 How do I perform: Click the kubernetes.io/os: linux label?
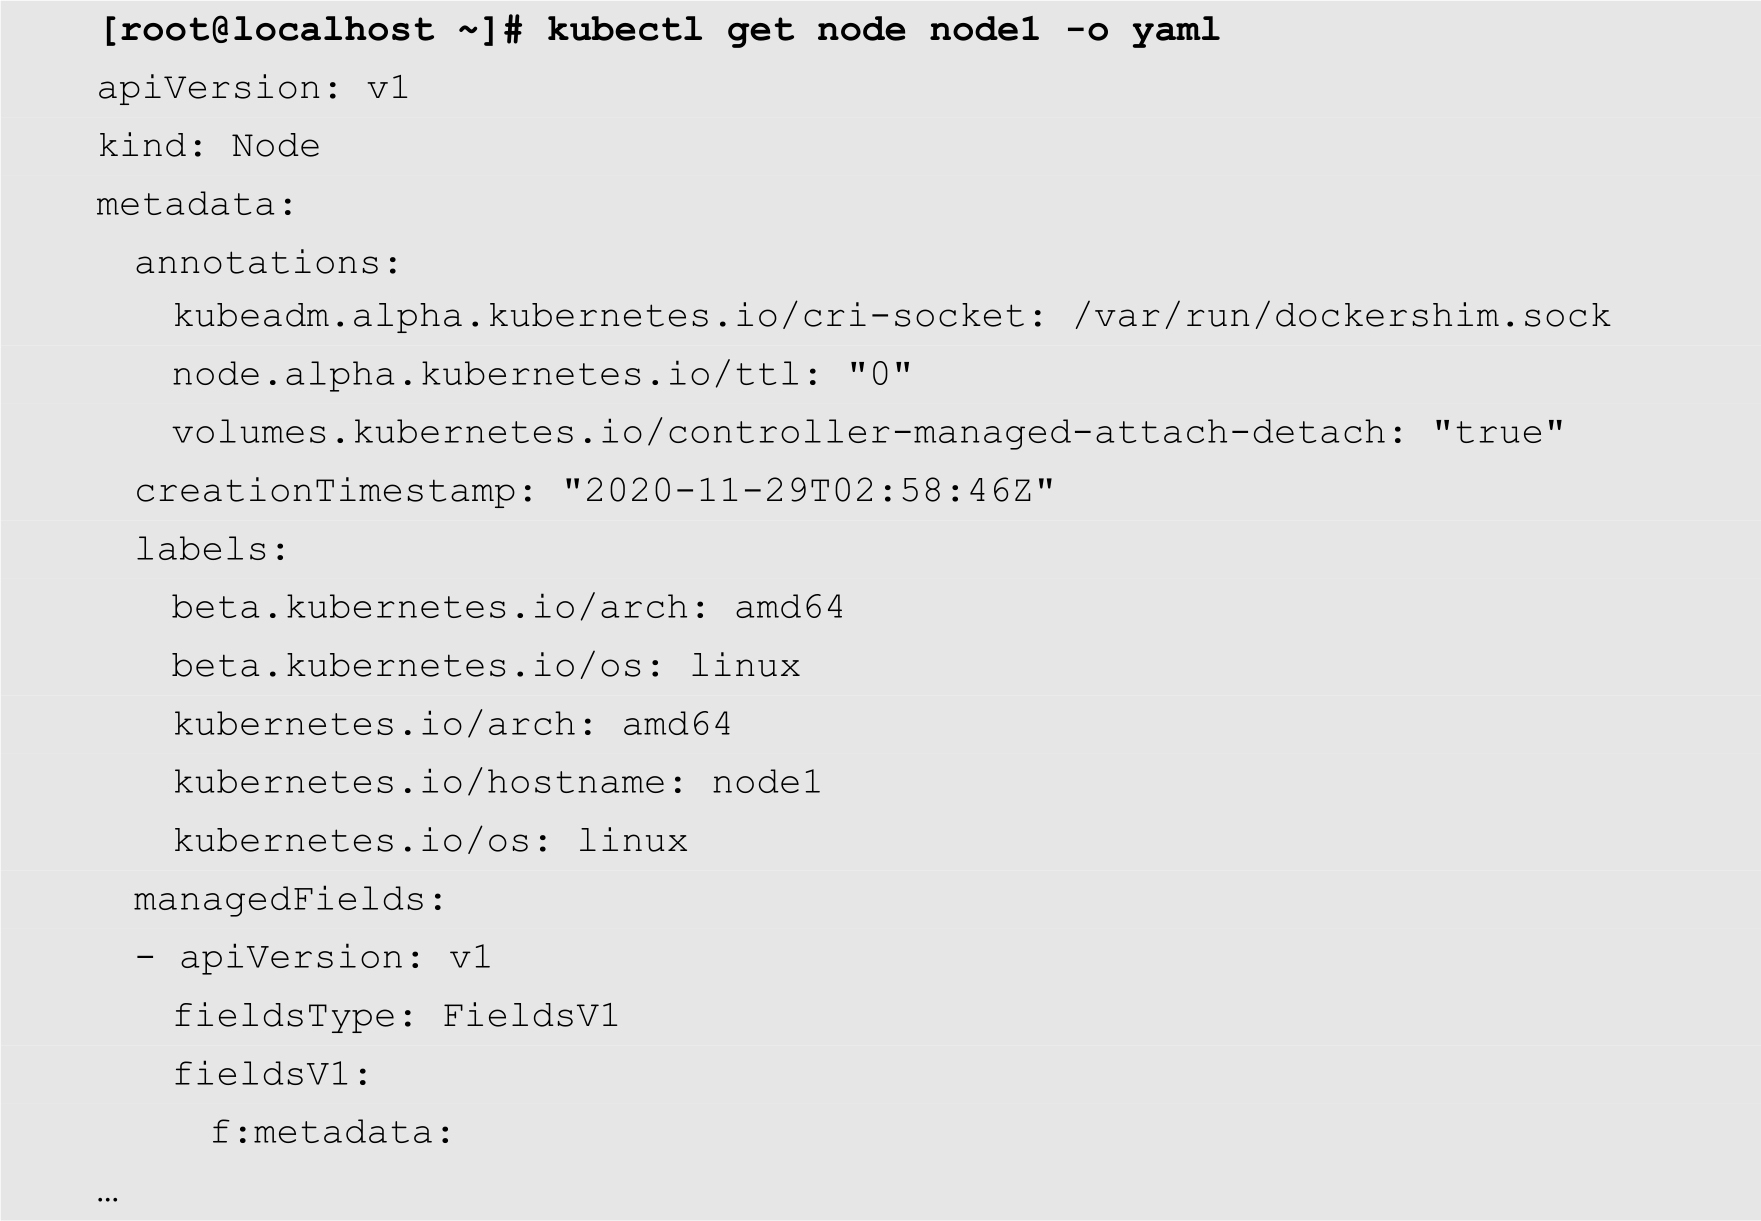(430, 840)
